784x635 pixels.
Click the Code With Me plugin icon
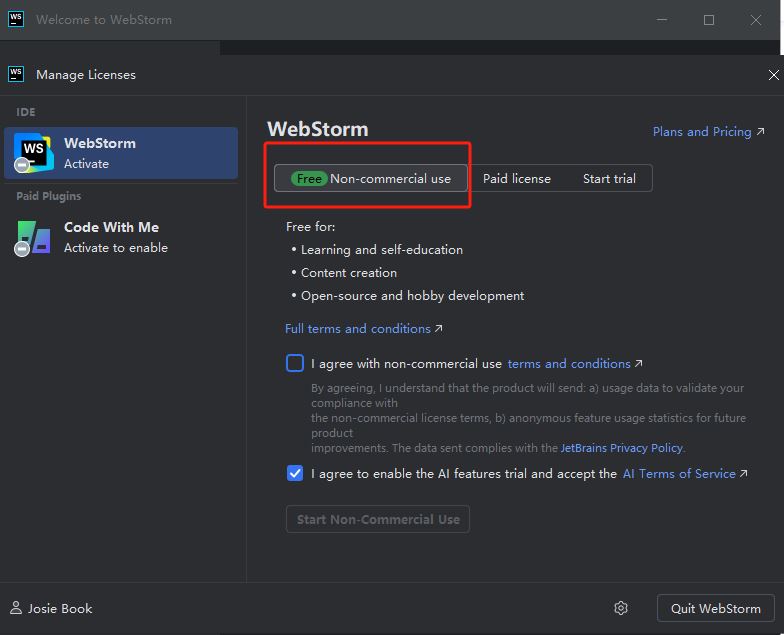click(33, 238)
